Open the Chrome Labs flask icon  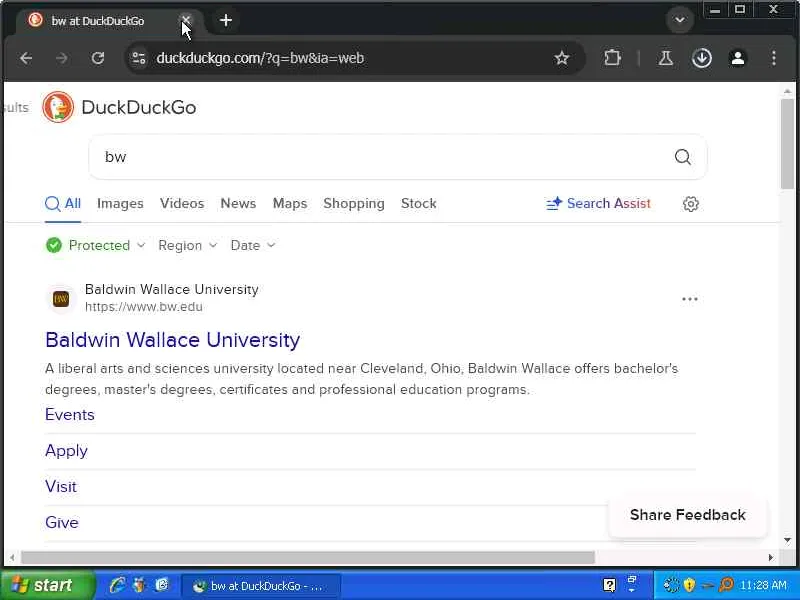pyautogui.click(x=665, y=58)
